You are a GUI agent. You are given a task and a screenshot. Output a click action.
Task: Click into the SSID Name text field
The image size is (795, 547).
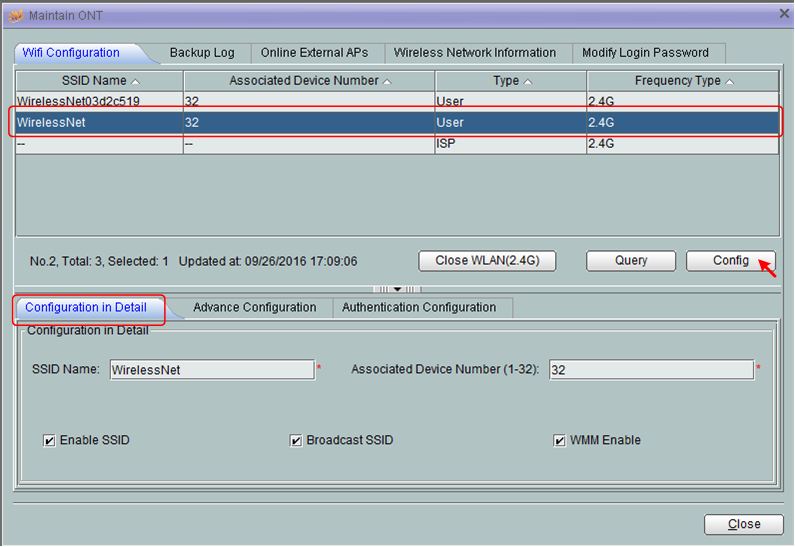(x=212, y=370)
